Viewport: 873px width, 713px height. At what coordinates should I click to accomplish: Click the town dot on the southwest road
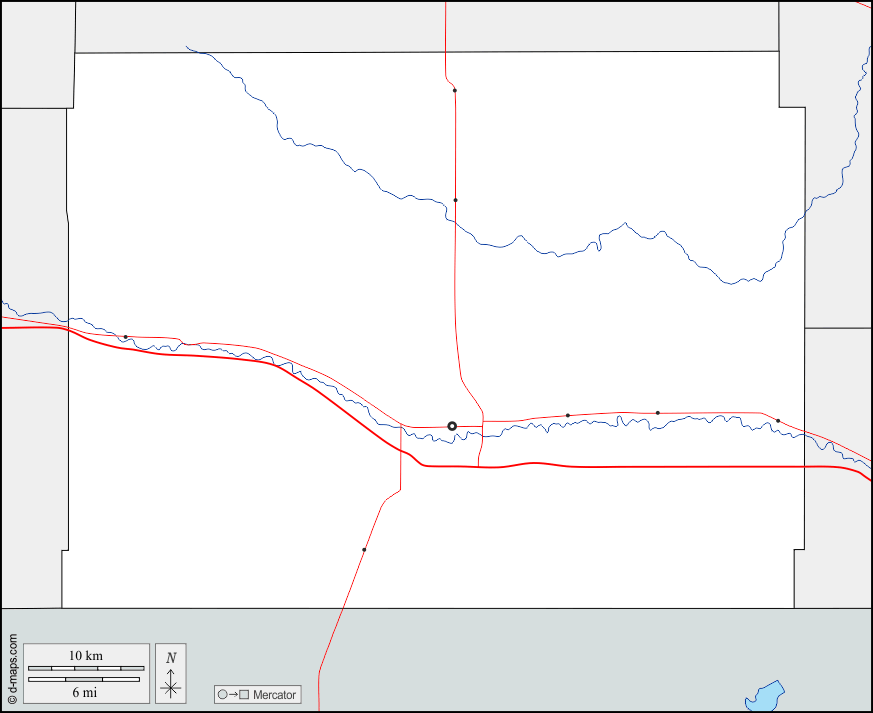point(364,549)
